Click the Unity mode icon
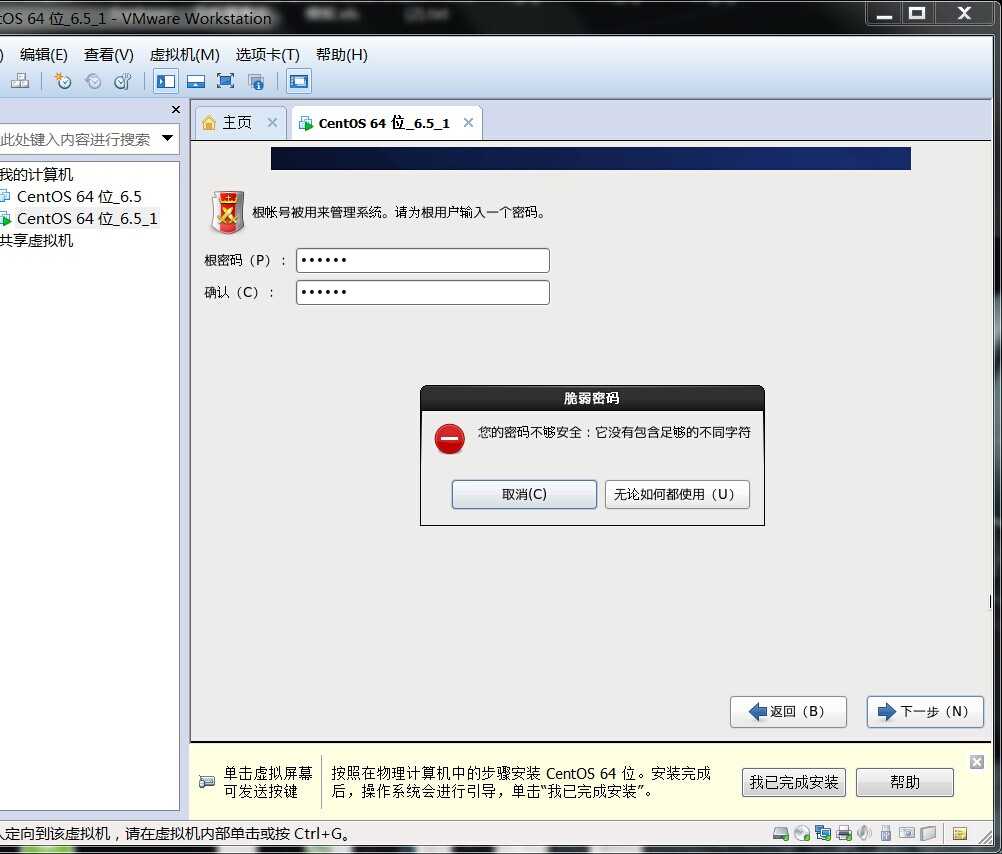The width and height of the screenshot is (1002, 854). [x=256, y=81]
